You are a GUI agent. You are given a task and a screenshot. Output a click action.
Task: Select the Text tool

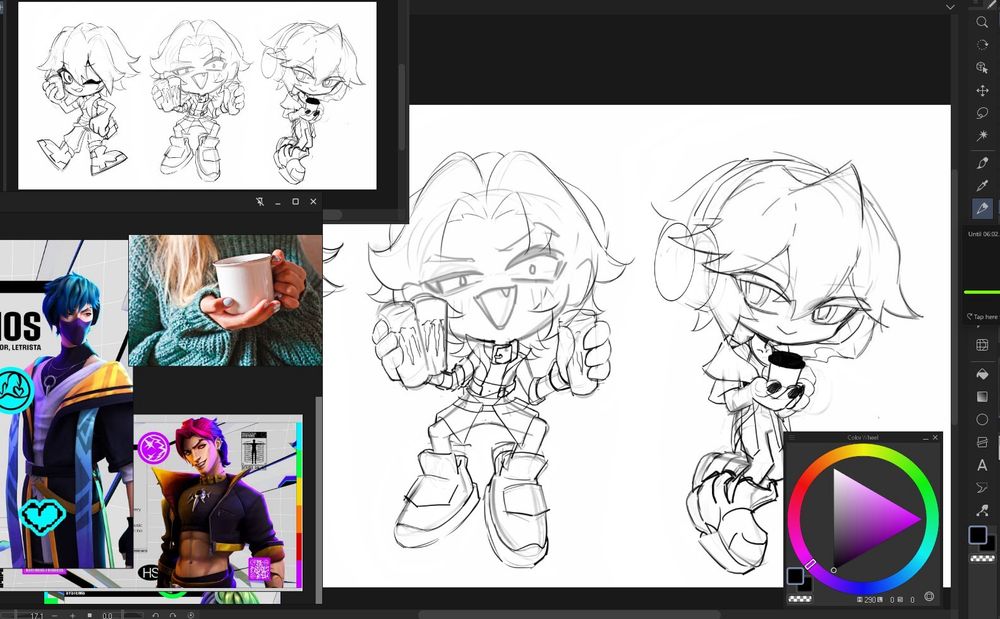click(x=982, y=465)
